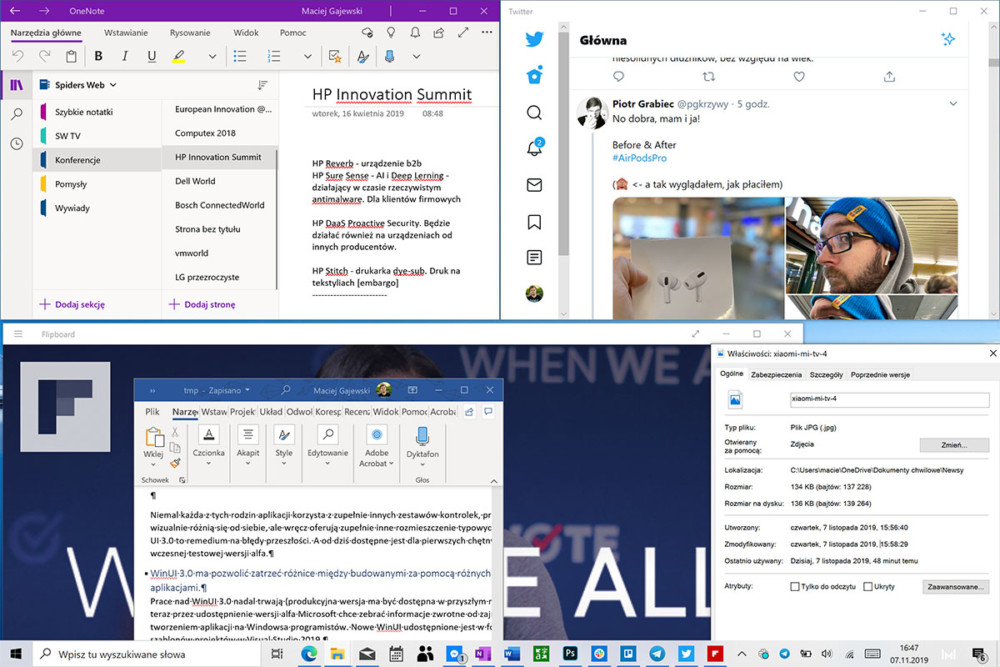Start dictation microphone in OneNote
The height and width of the screenshot is (667, 1000).
(x=389, y=56)
